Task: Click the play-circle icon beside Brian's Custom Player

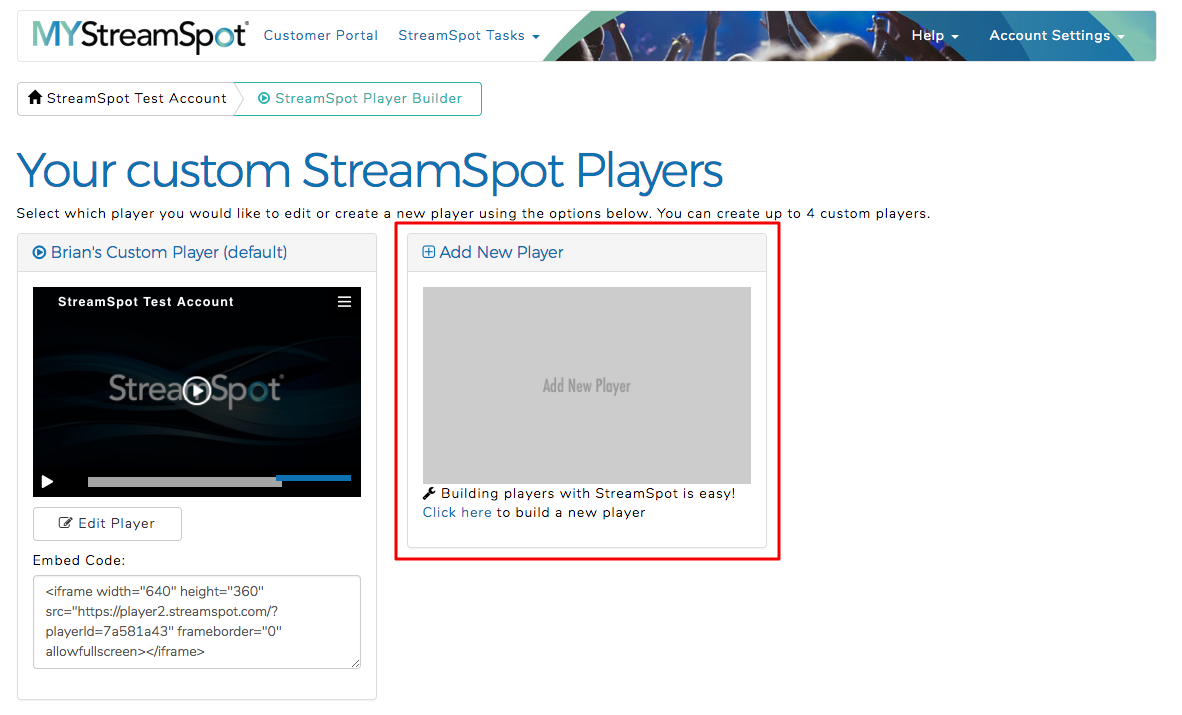Action: click(x=39, y=253)
